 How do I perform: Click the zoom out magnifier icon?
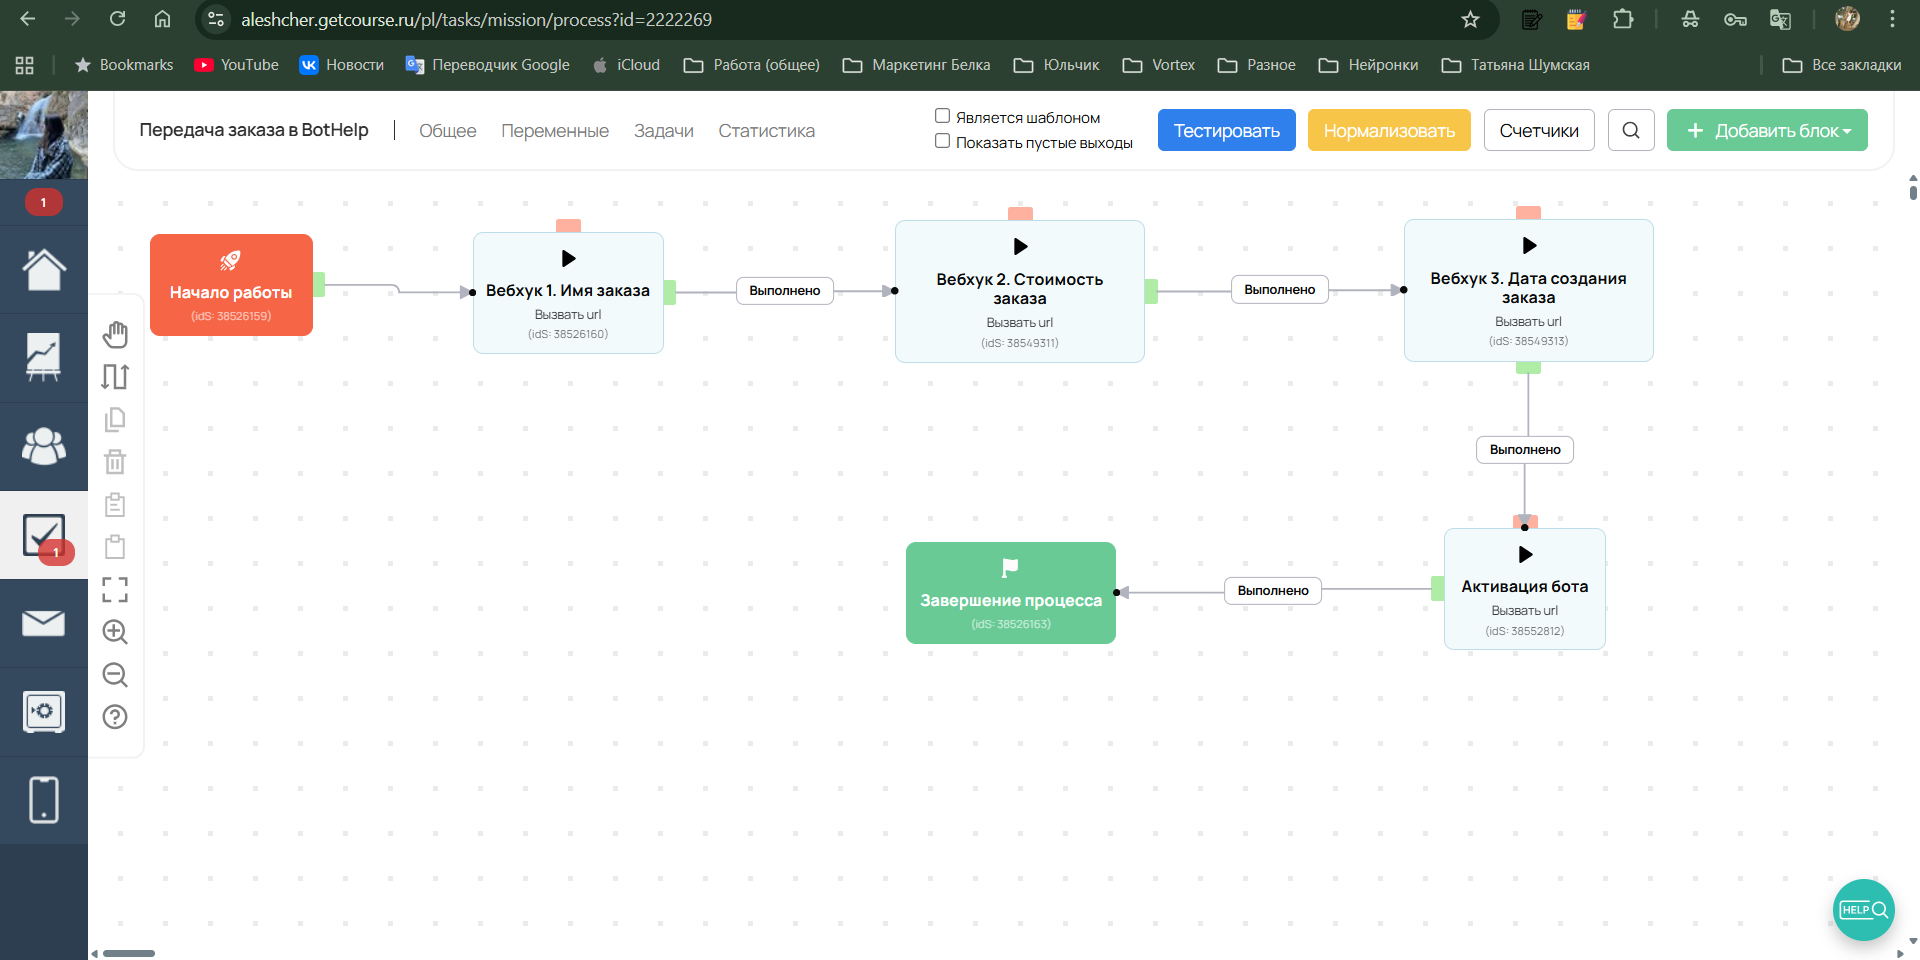tap(115, 675)
